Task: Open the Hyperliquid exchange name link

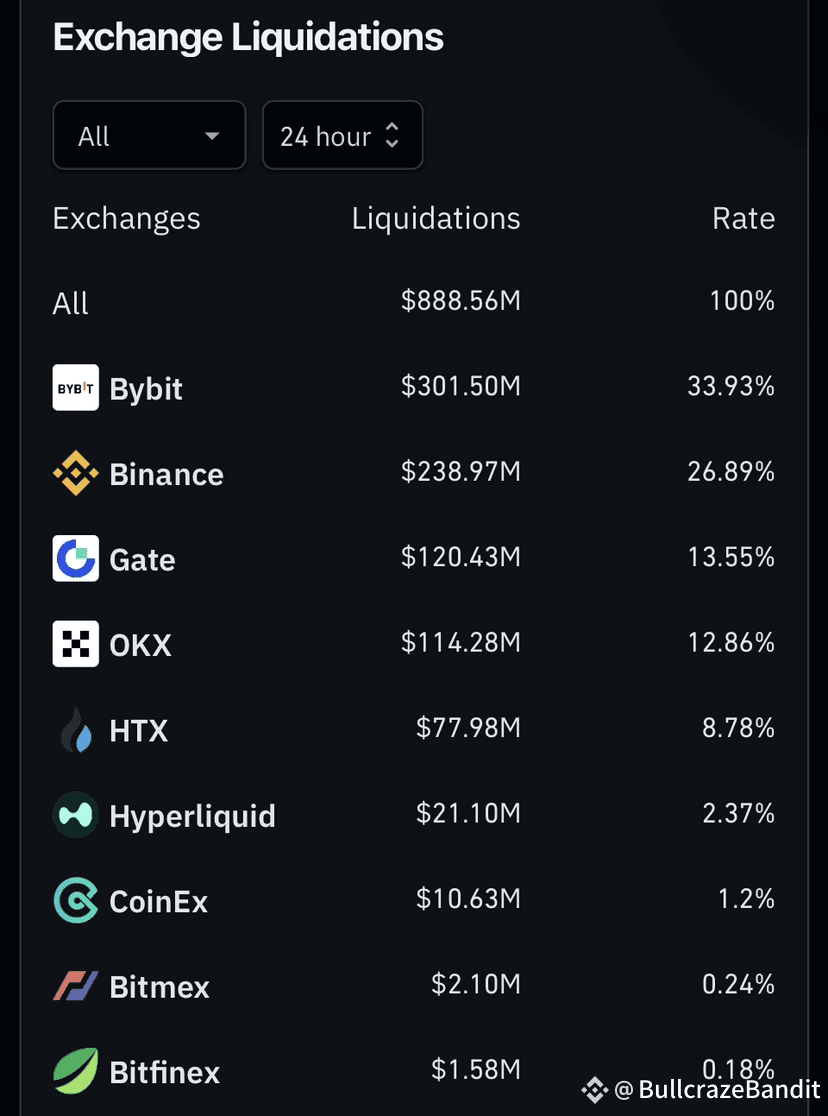Action: 192,816
